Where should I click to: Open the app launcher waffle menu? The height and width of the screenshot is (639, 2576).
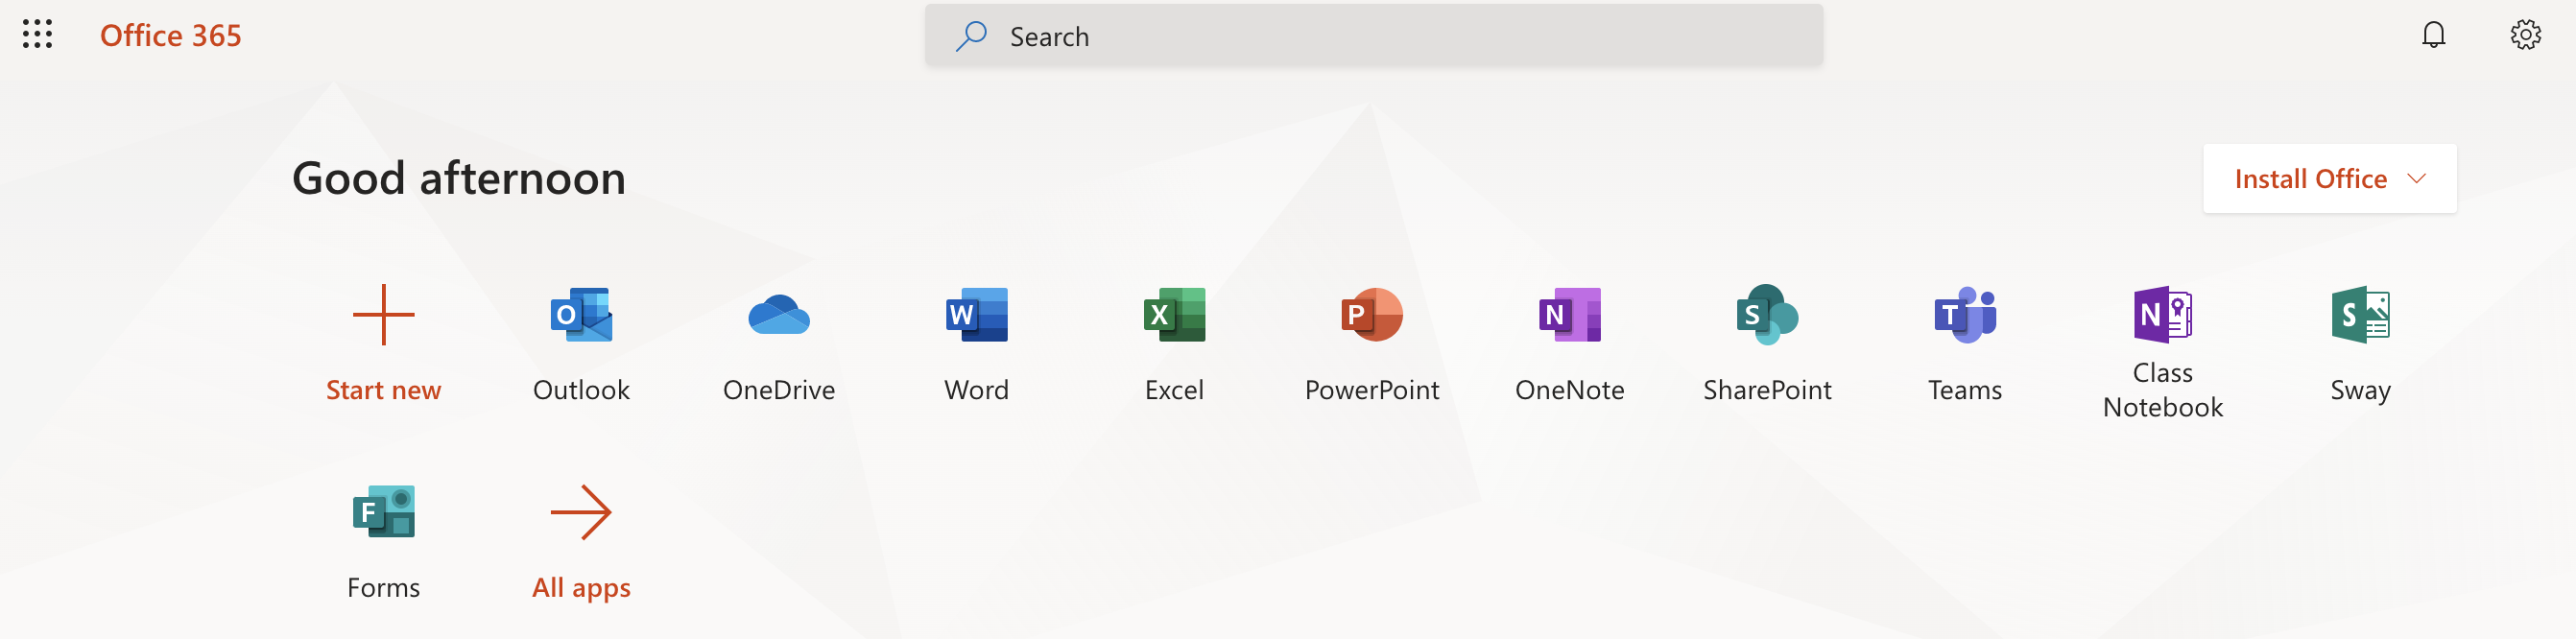[37, 35]
